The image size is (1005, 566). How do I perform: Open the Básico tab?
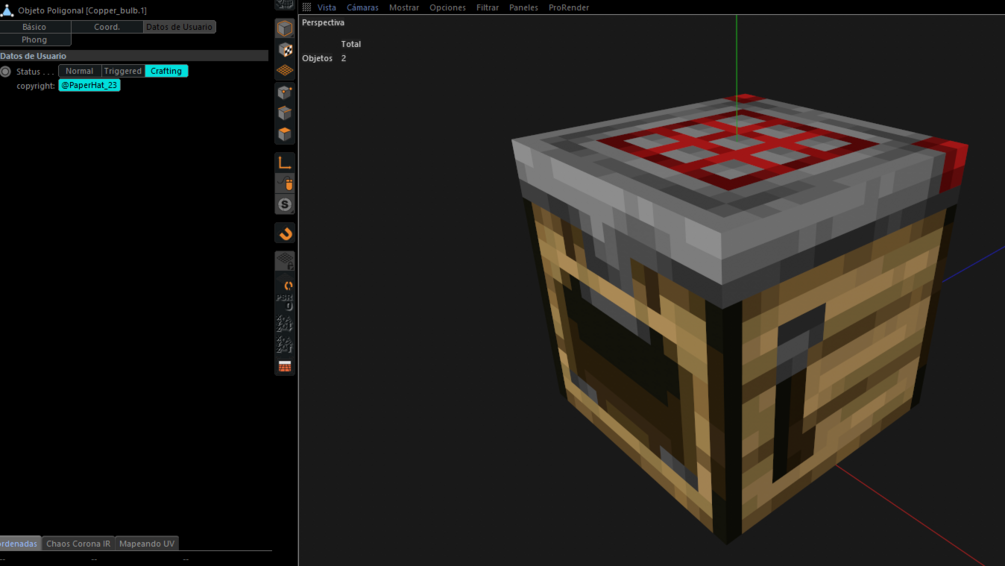coord(35,27)
